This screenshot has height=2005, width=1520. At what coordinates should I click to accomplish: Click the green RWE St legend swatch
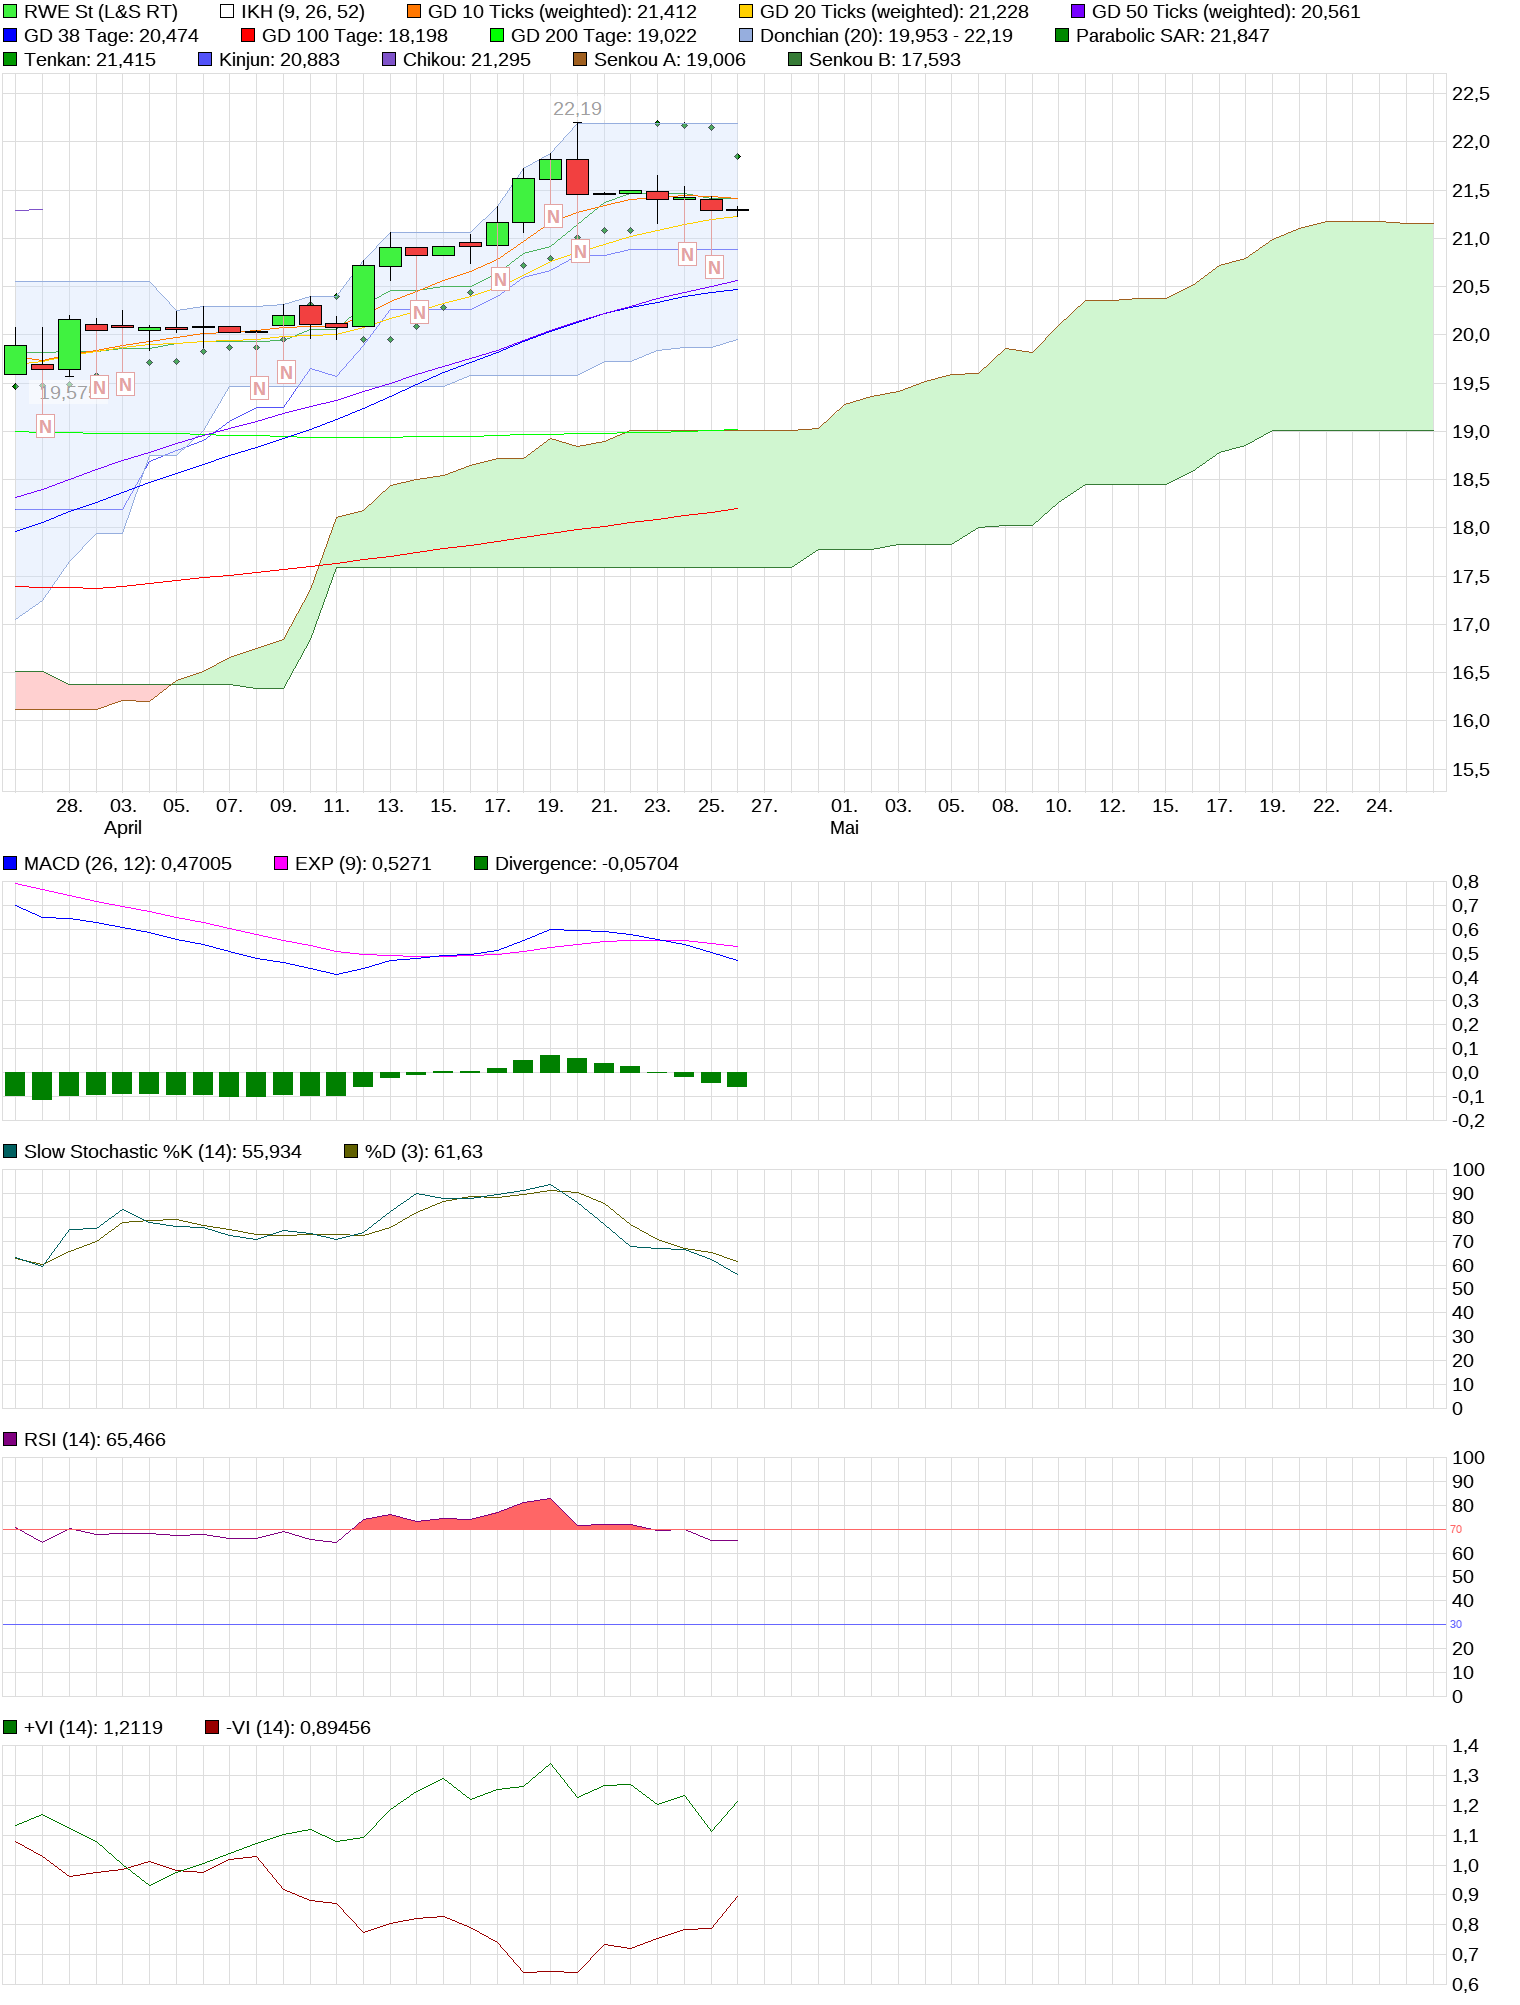[10, 12]
